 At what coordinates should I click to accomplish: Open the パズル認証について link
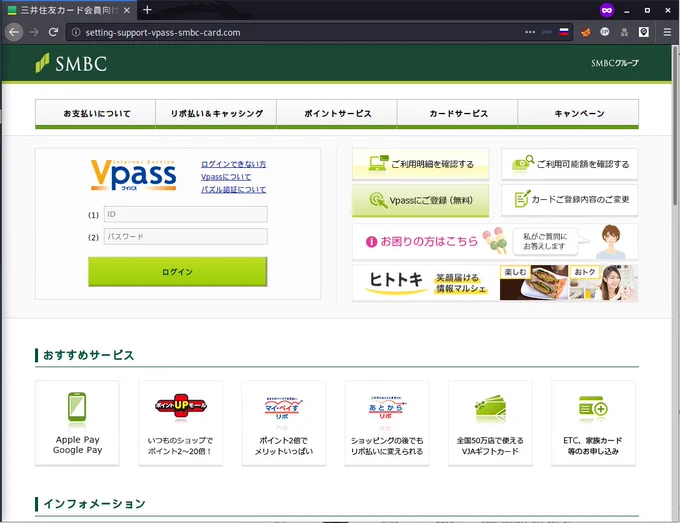(233, 190)
